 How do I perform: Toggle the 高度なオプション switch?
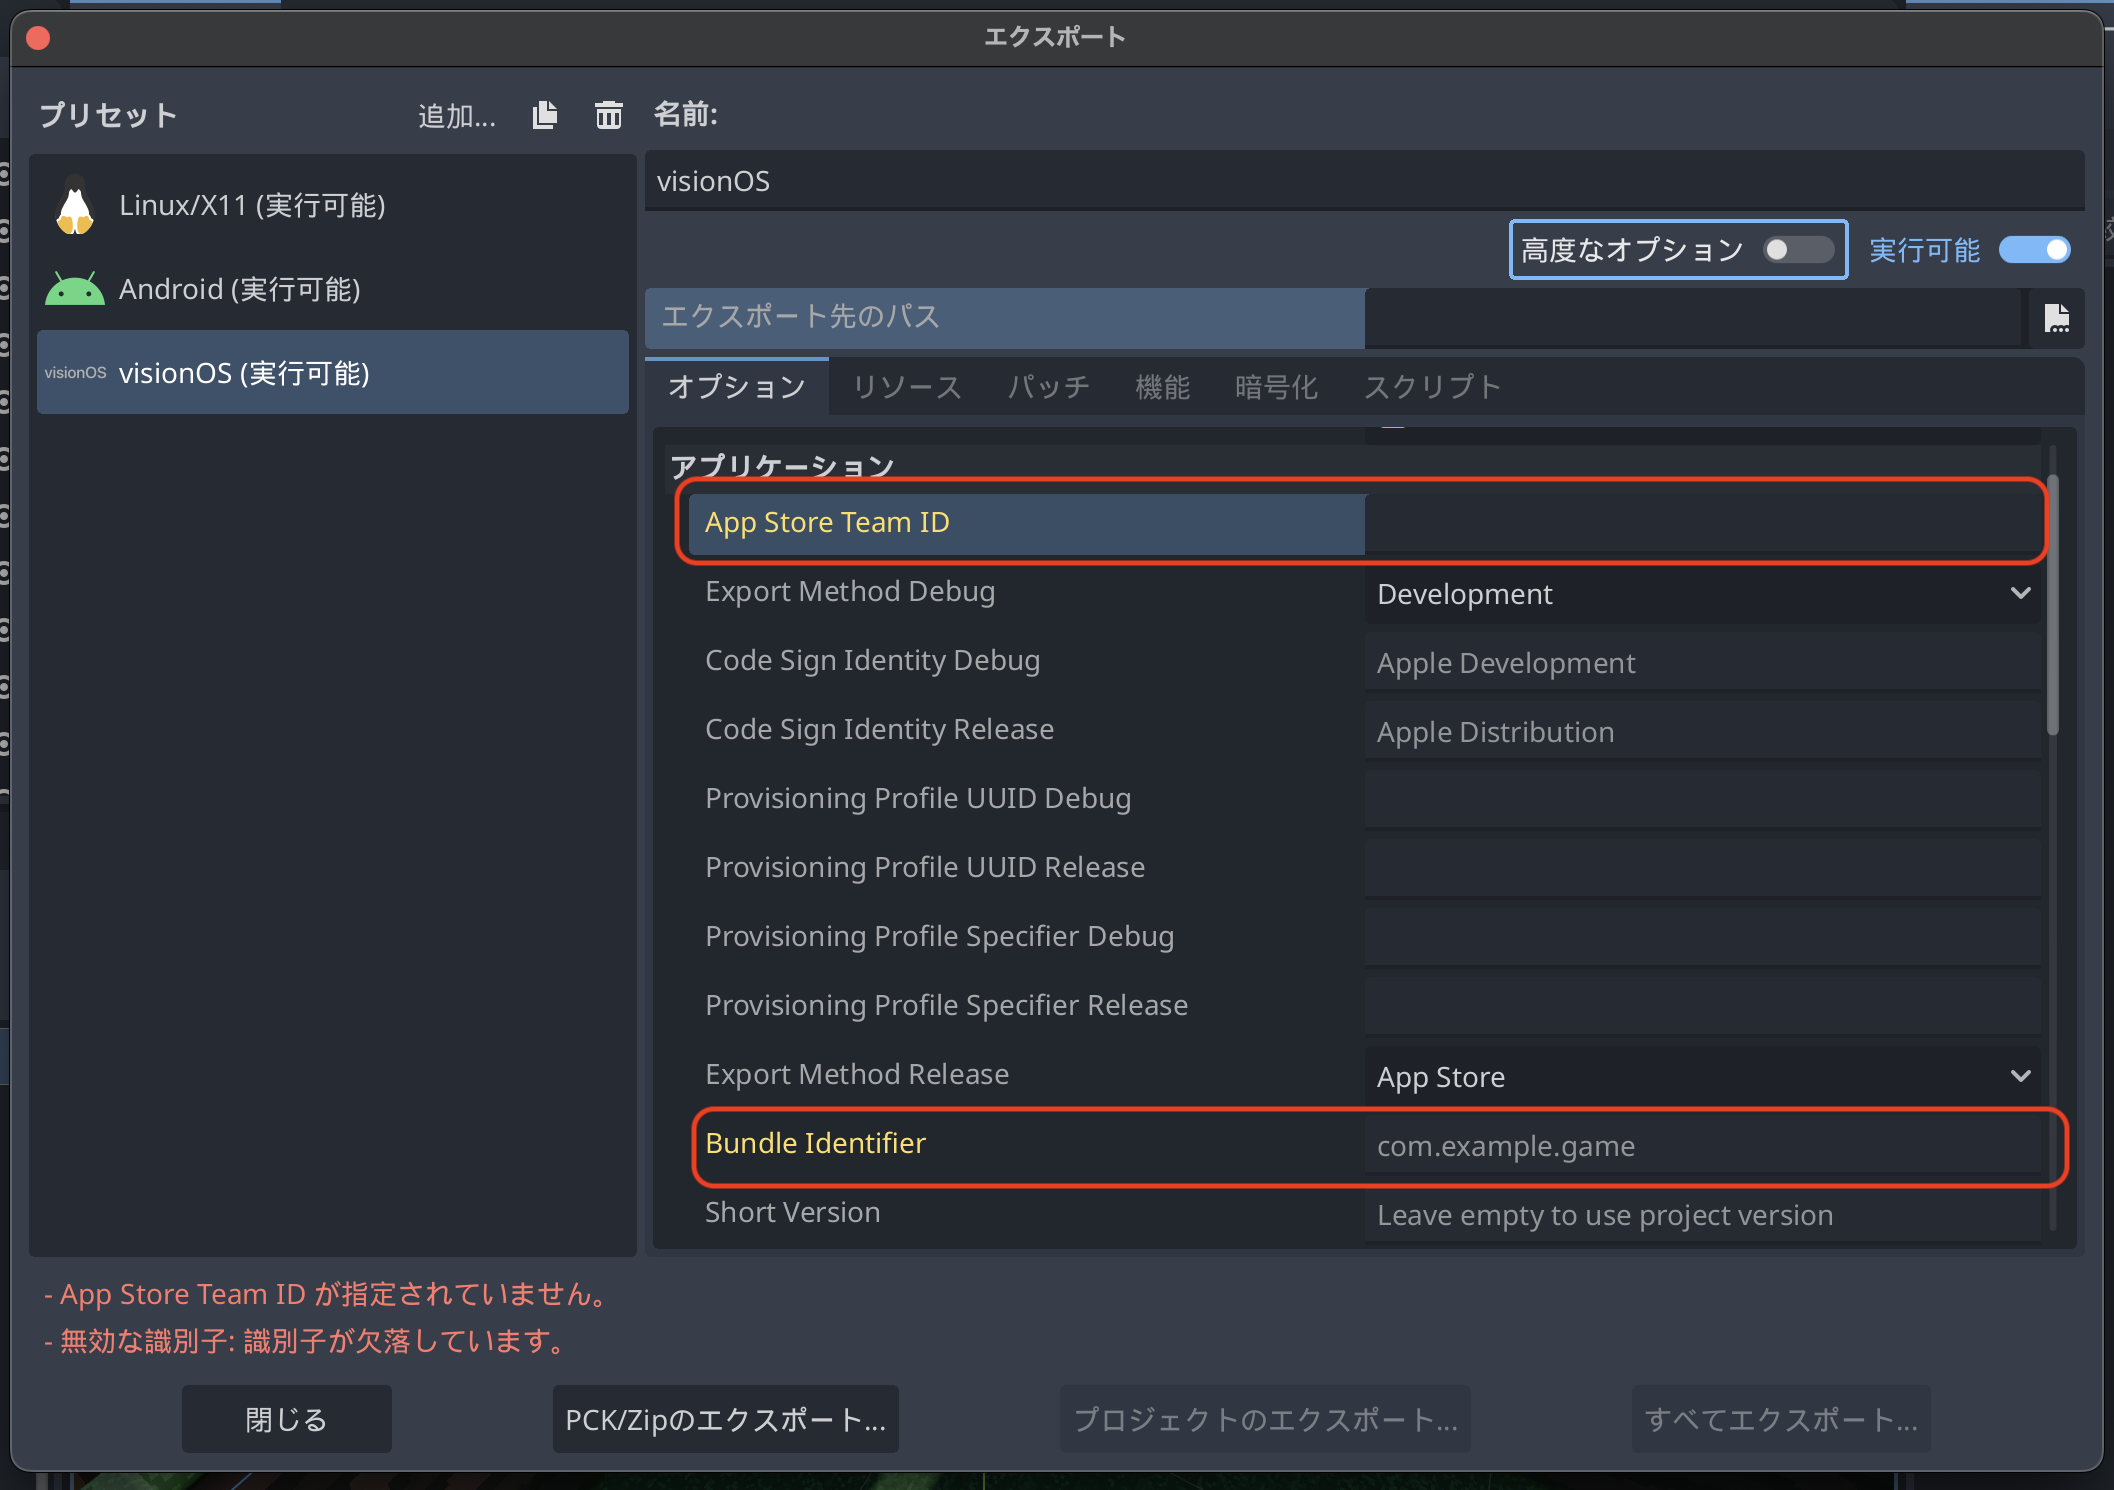pyautogui.click(x=1798, y=249)
